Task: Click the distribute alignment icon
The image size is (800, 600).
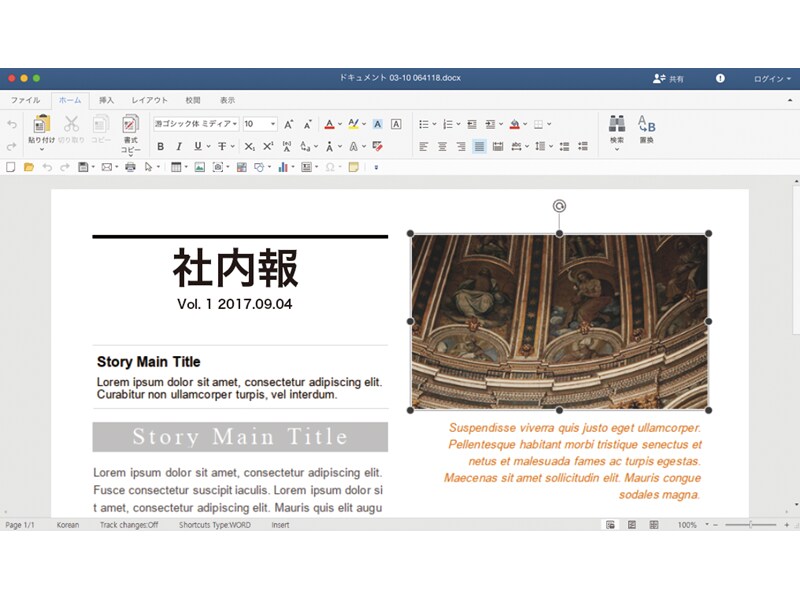Action: click(498, 147)
